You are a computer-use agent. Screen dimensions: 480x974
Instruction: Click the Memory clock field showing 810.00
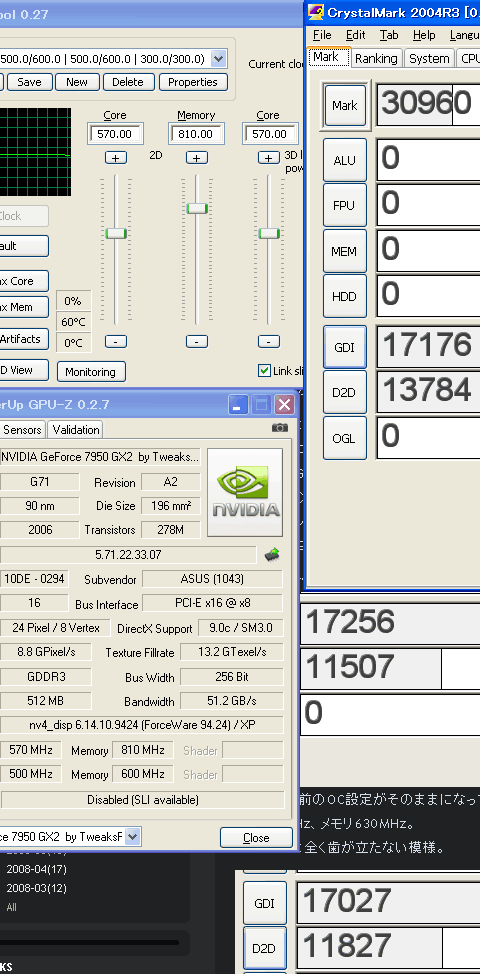coord(196,134)
